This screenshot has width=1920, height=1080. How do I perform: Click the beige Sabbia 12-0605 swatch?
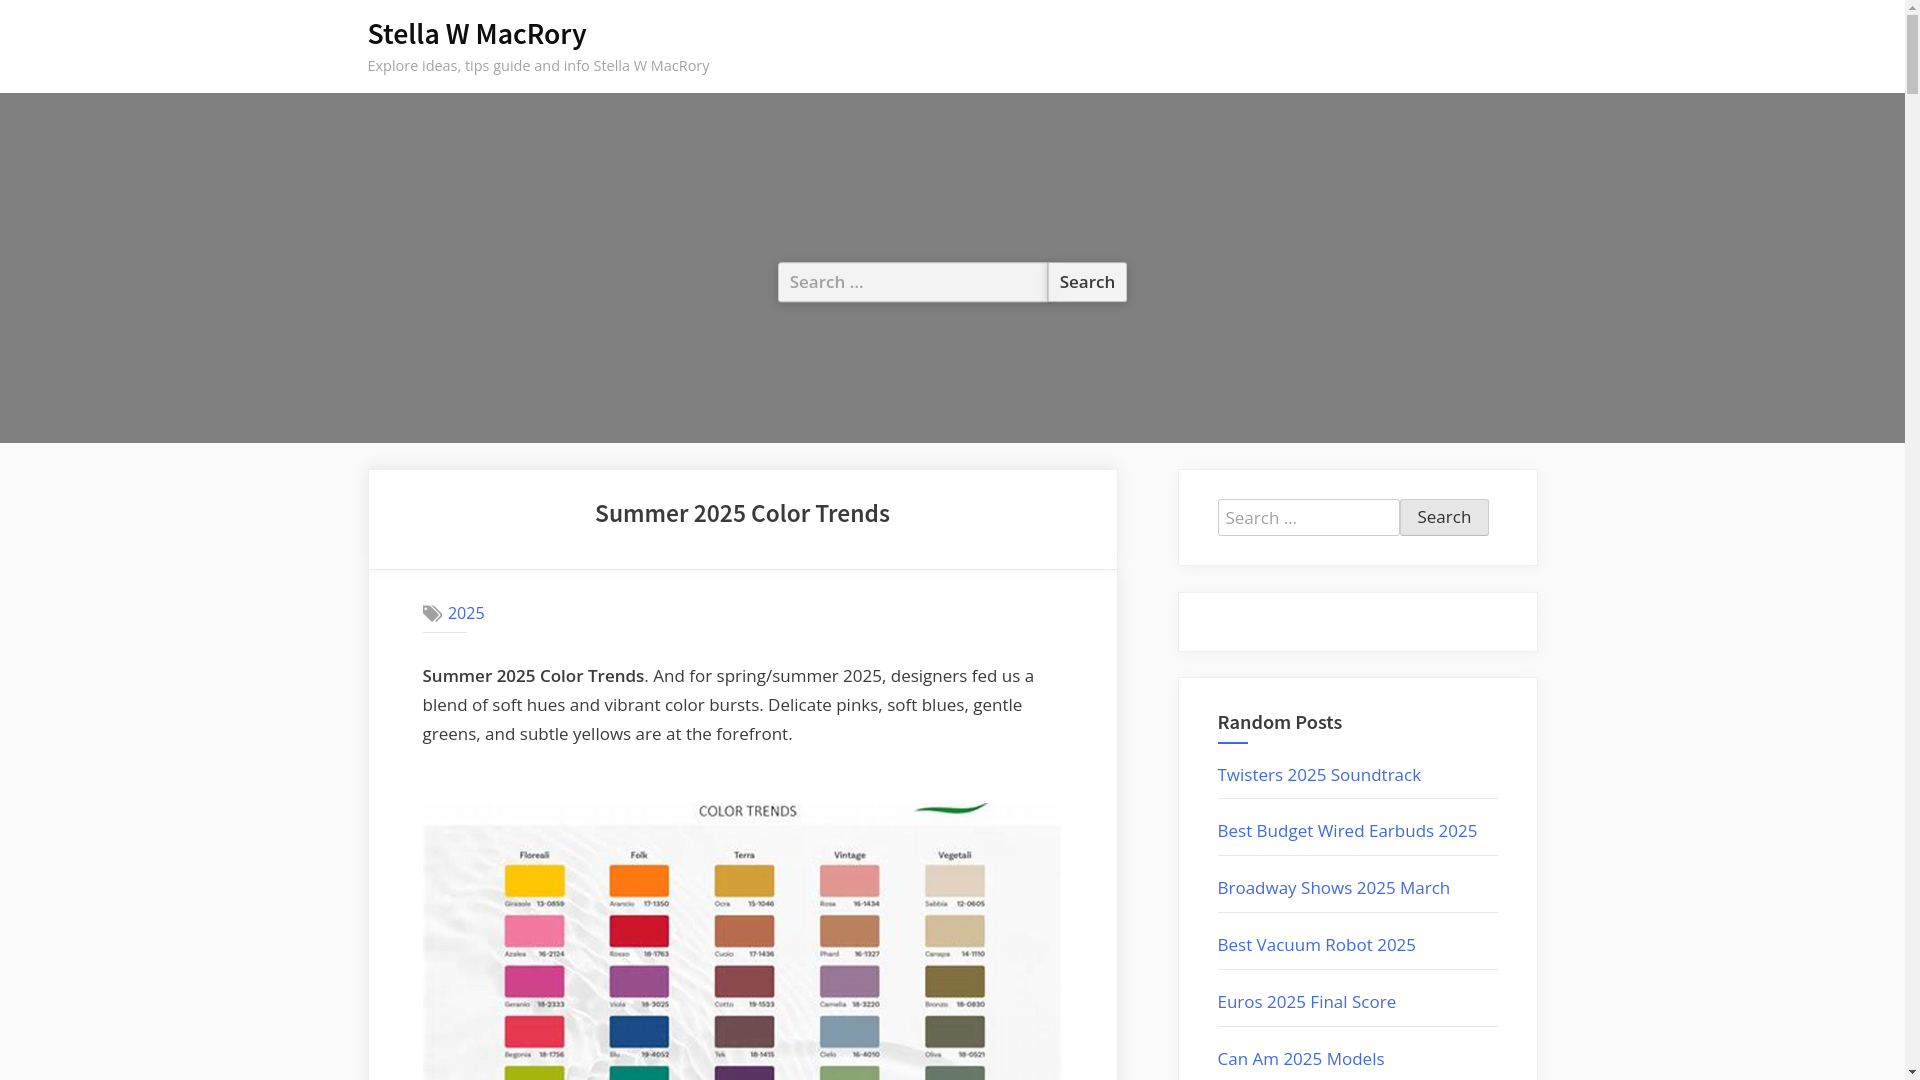click(x=955, y=881)
